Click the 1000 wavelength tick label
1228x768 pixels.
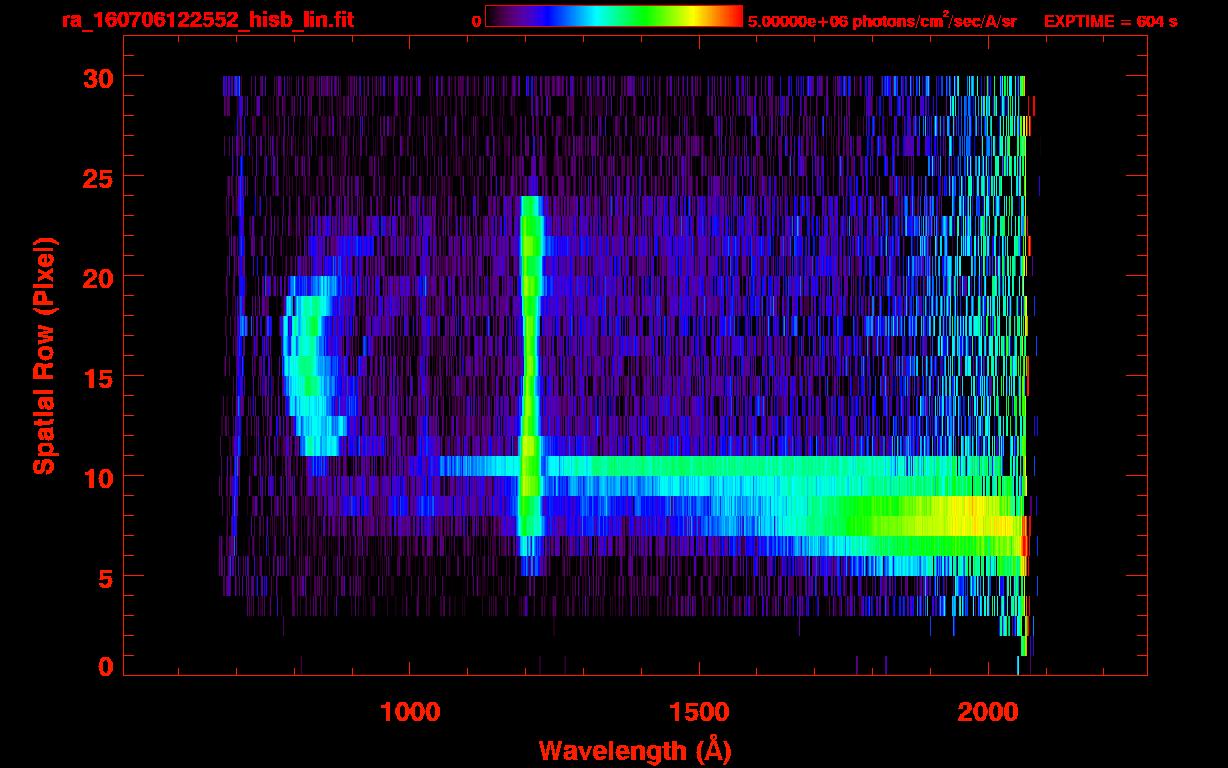pos(411,712)
